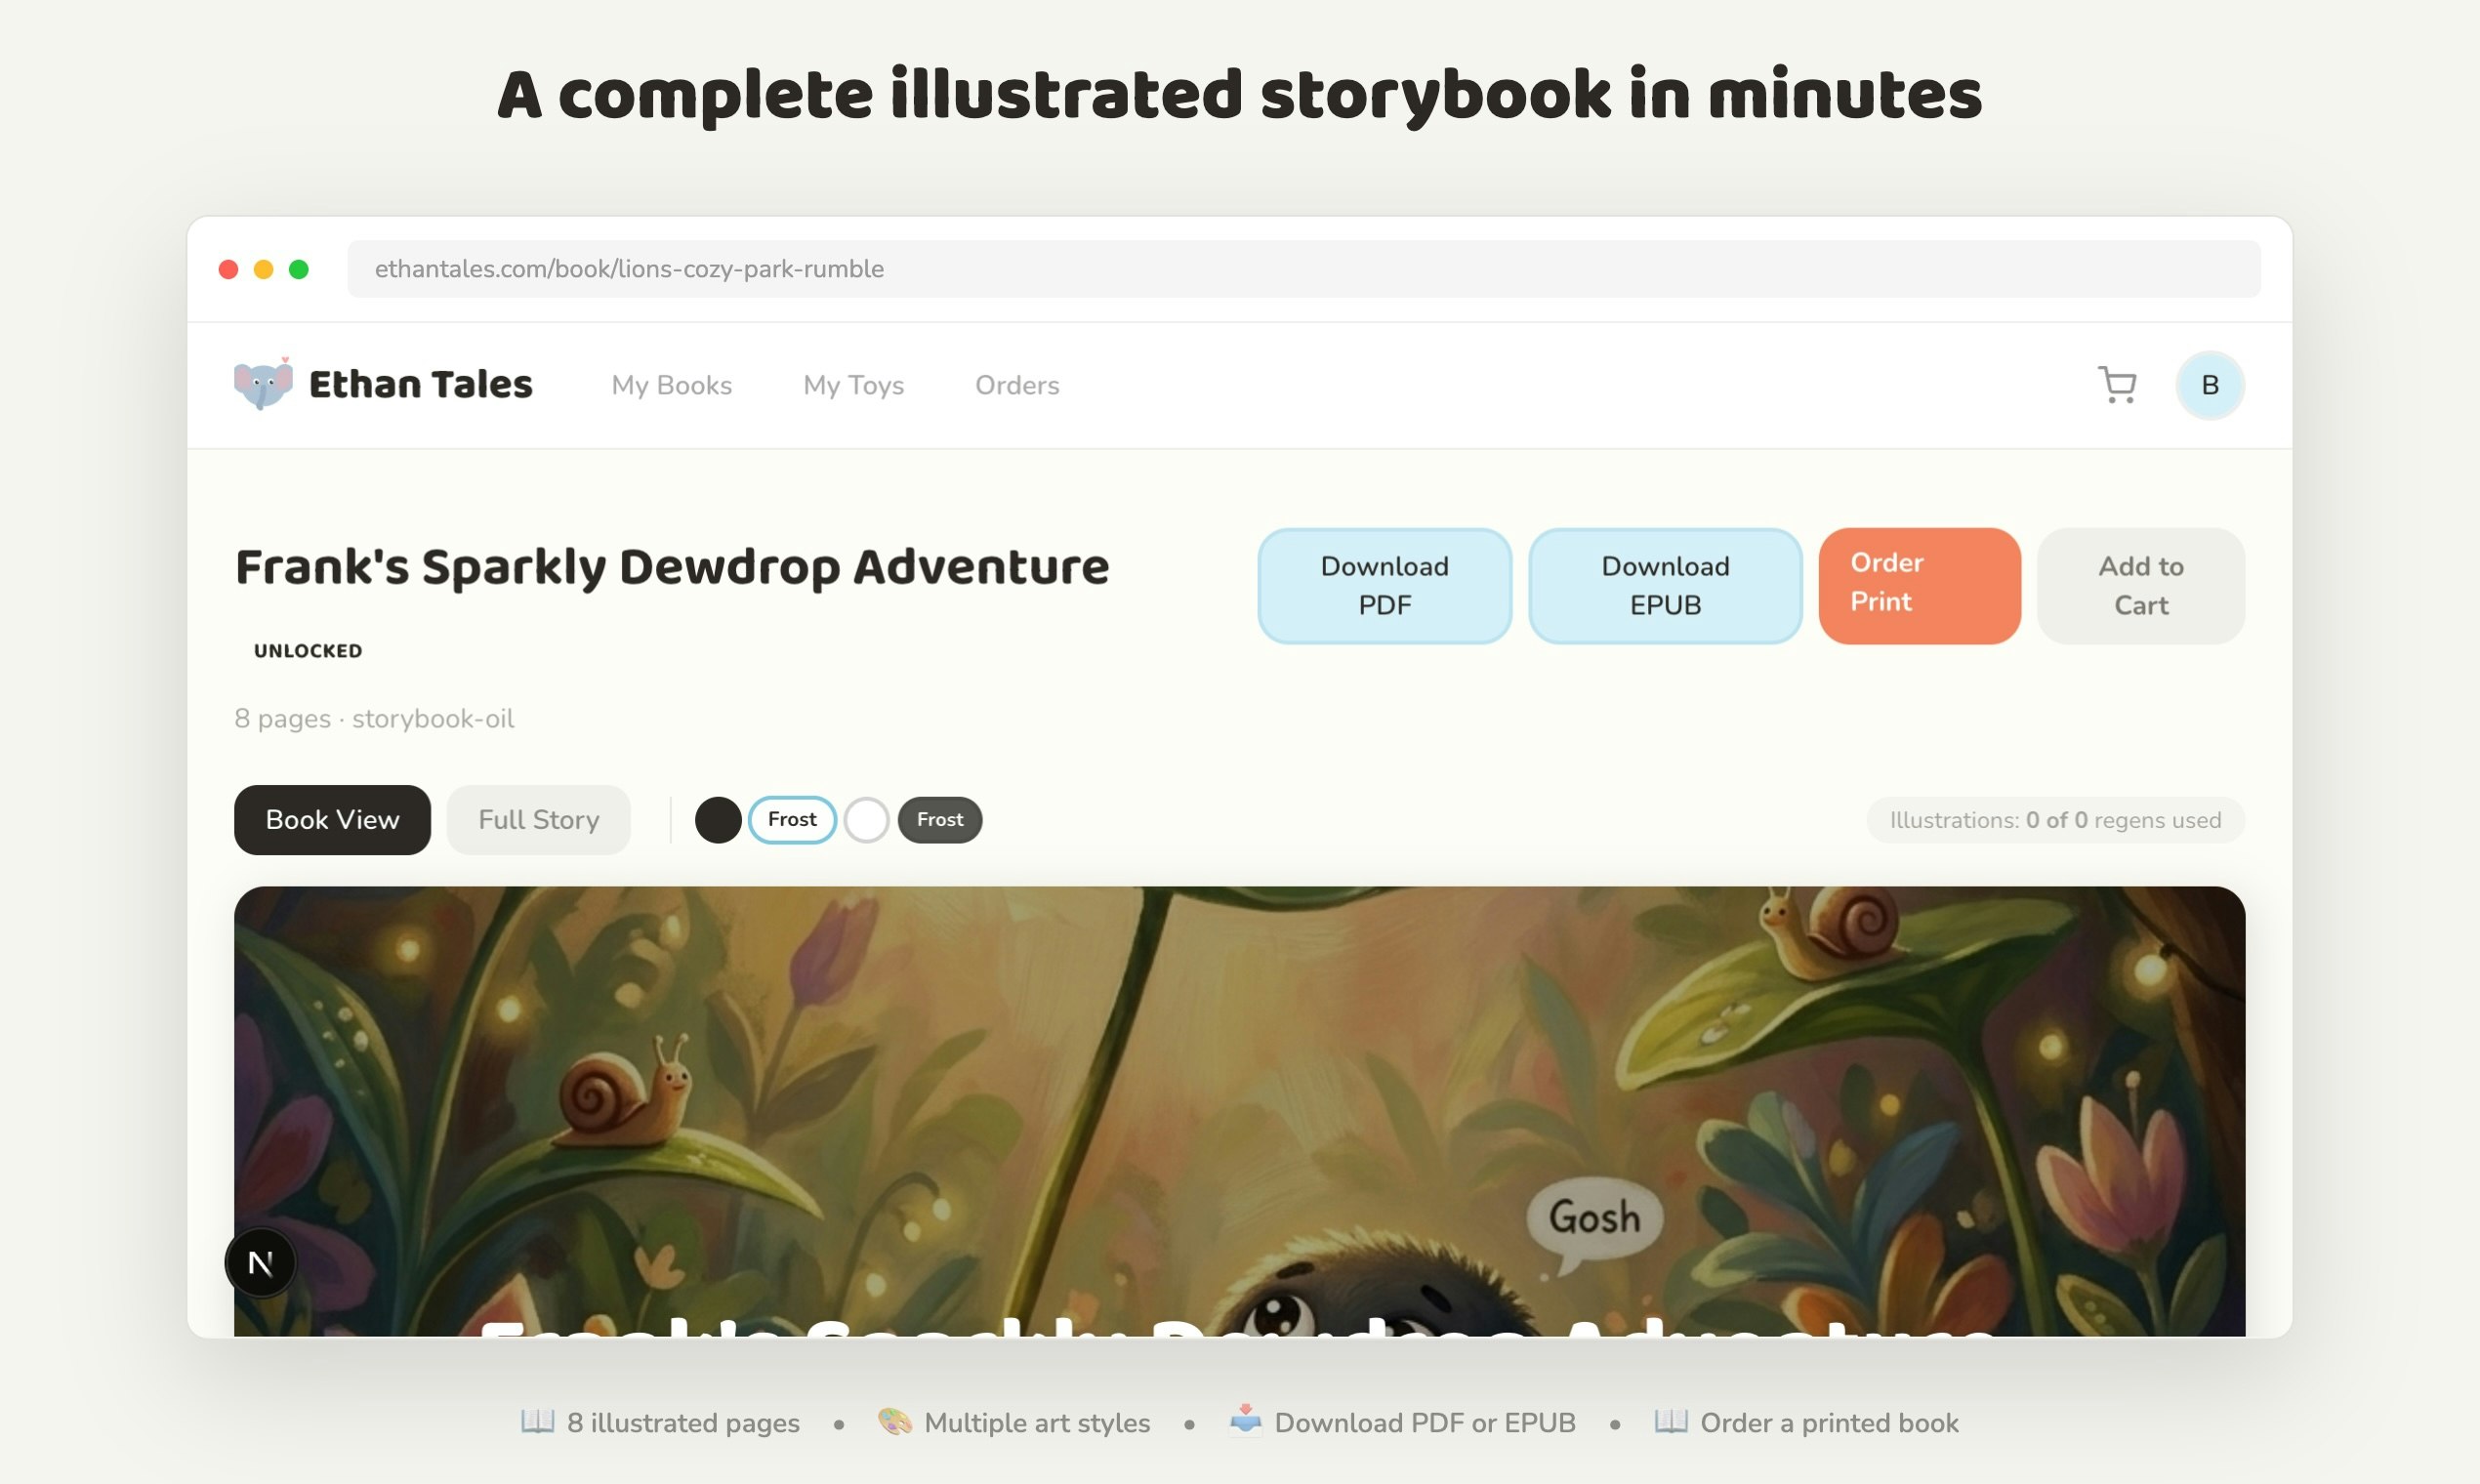Click the Download PDF button
Image resolution: width=2480 pixels, height=1484 pixels.
1384,586
